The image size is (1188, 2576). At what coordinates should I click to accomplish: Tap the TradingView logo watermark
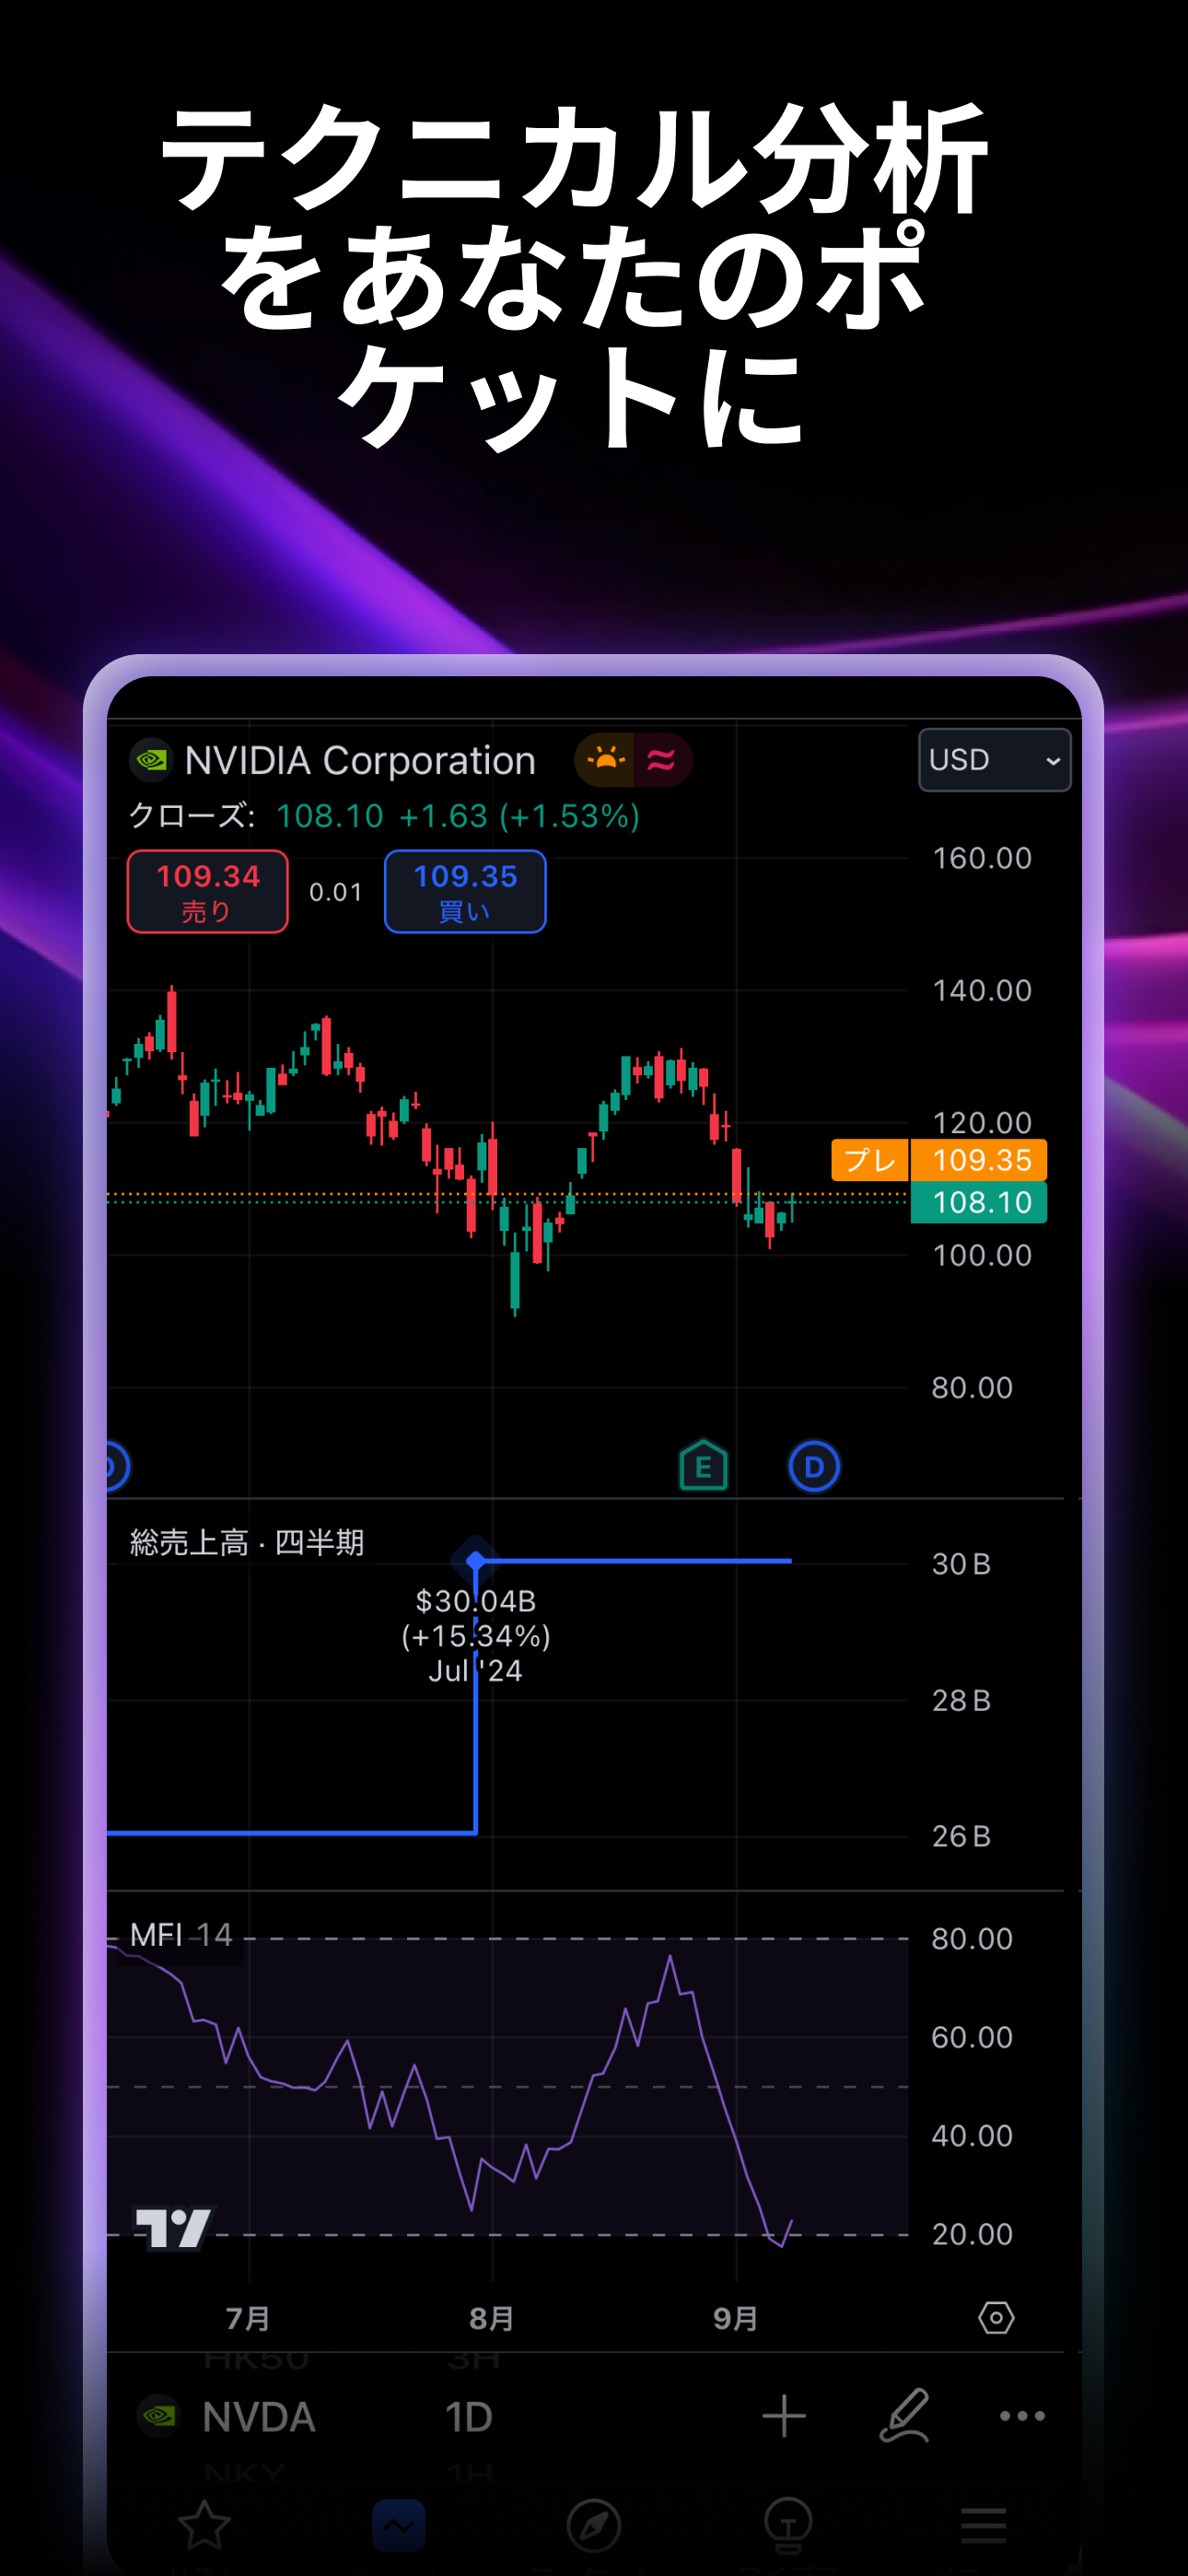[x=173, y=2228]
